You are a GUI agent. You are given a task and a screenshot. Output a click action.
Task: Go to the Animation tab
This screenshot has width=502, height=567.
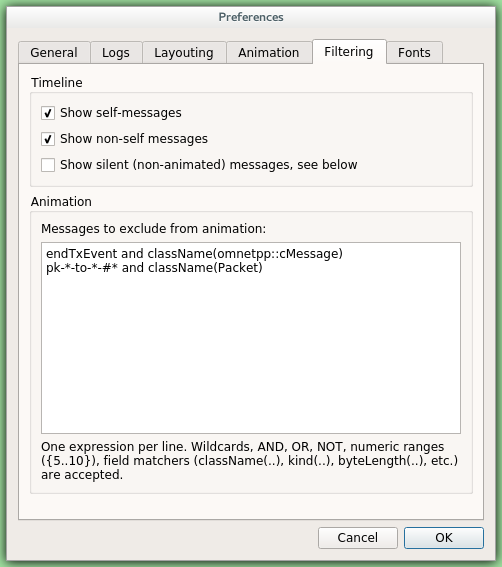coord(269,52)
